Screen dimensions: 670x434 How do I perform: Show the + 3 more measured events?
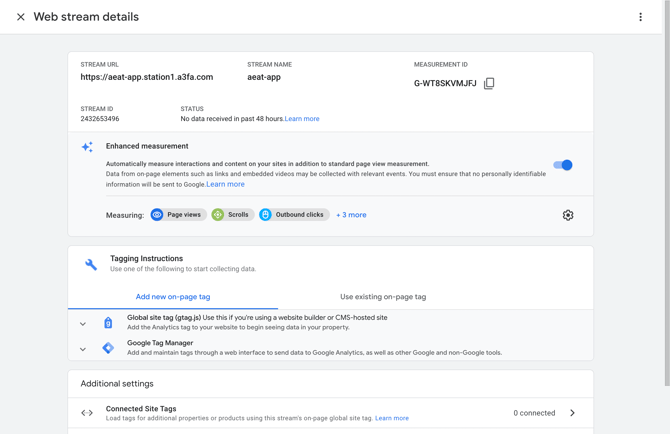click(351, 215)
